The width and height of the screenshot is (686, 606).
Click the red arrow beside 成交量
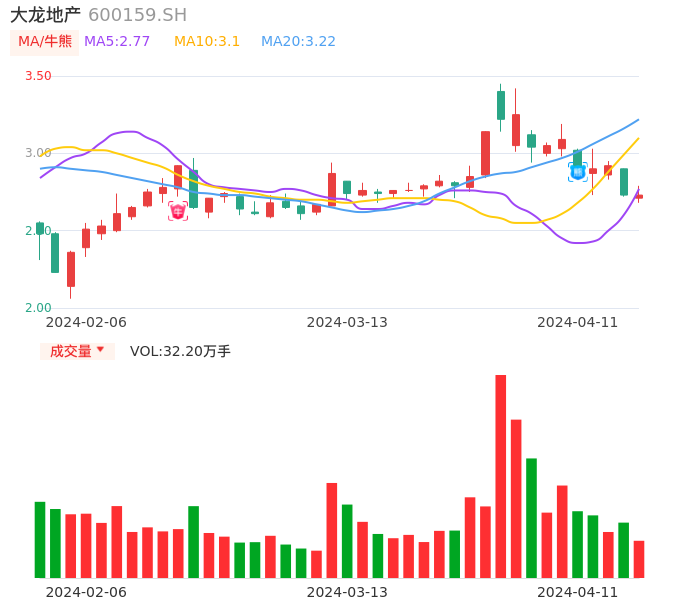point(100,350)
